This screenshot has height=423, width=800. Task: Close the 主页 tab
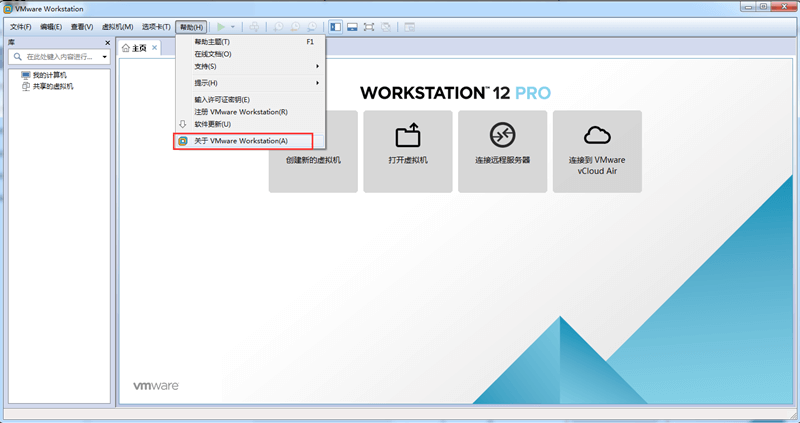pyautogui.click(x=155, y=47)
